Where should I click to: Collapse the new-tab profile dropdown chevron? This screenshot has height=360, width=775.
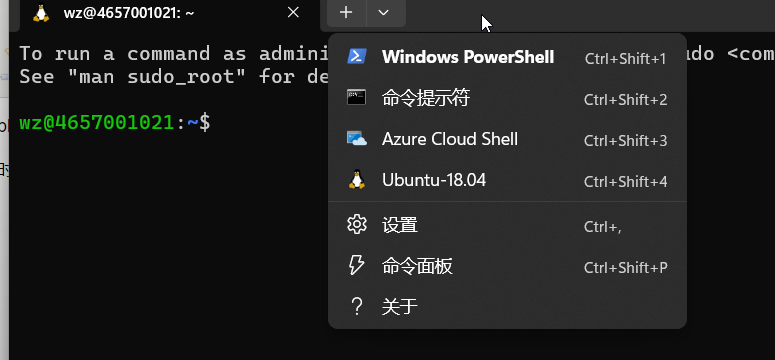coord(384,13)
